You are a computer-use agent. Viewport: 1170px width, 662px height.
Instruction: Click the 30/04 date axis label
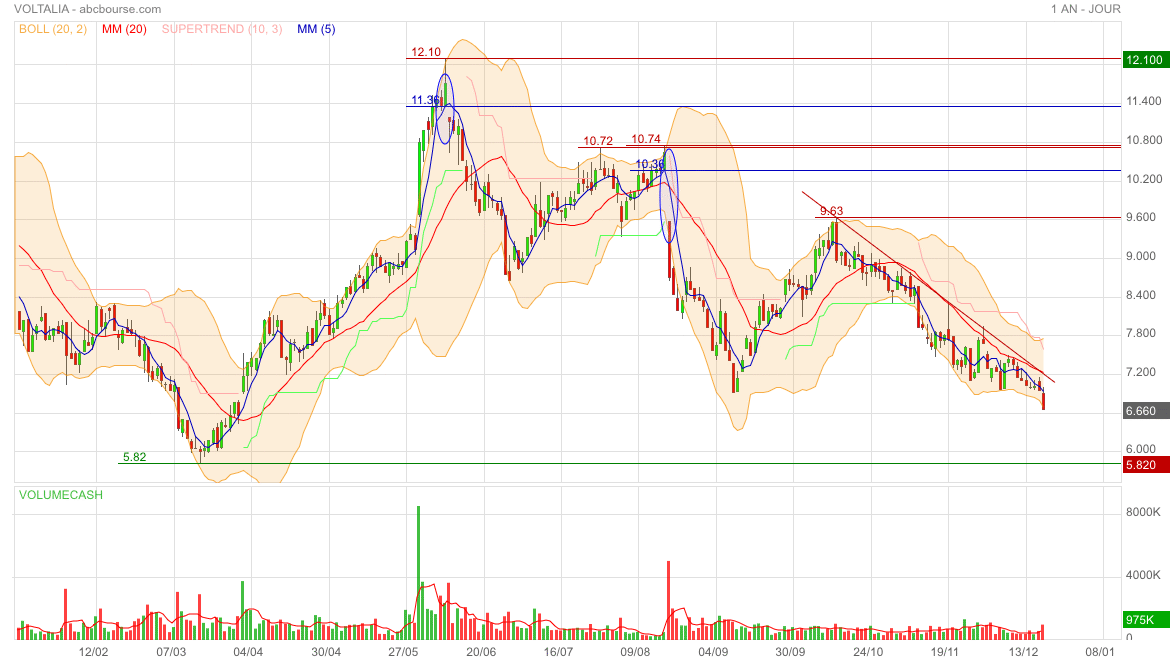(x=326, y=652)
